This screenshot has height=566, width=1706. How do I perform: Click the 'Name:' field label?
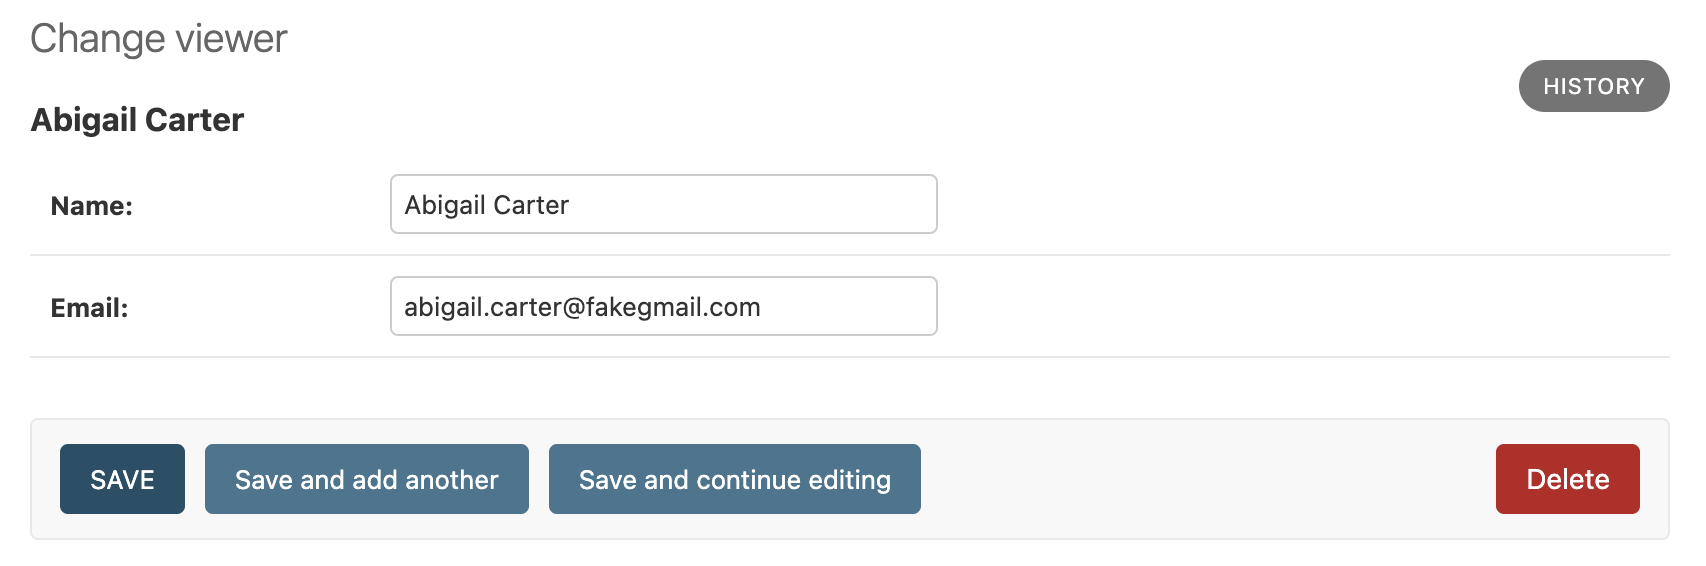[92, 206]
